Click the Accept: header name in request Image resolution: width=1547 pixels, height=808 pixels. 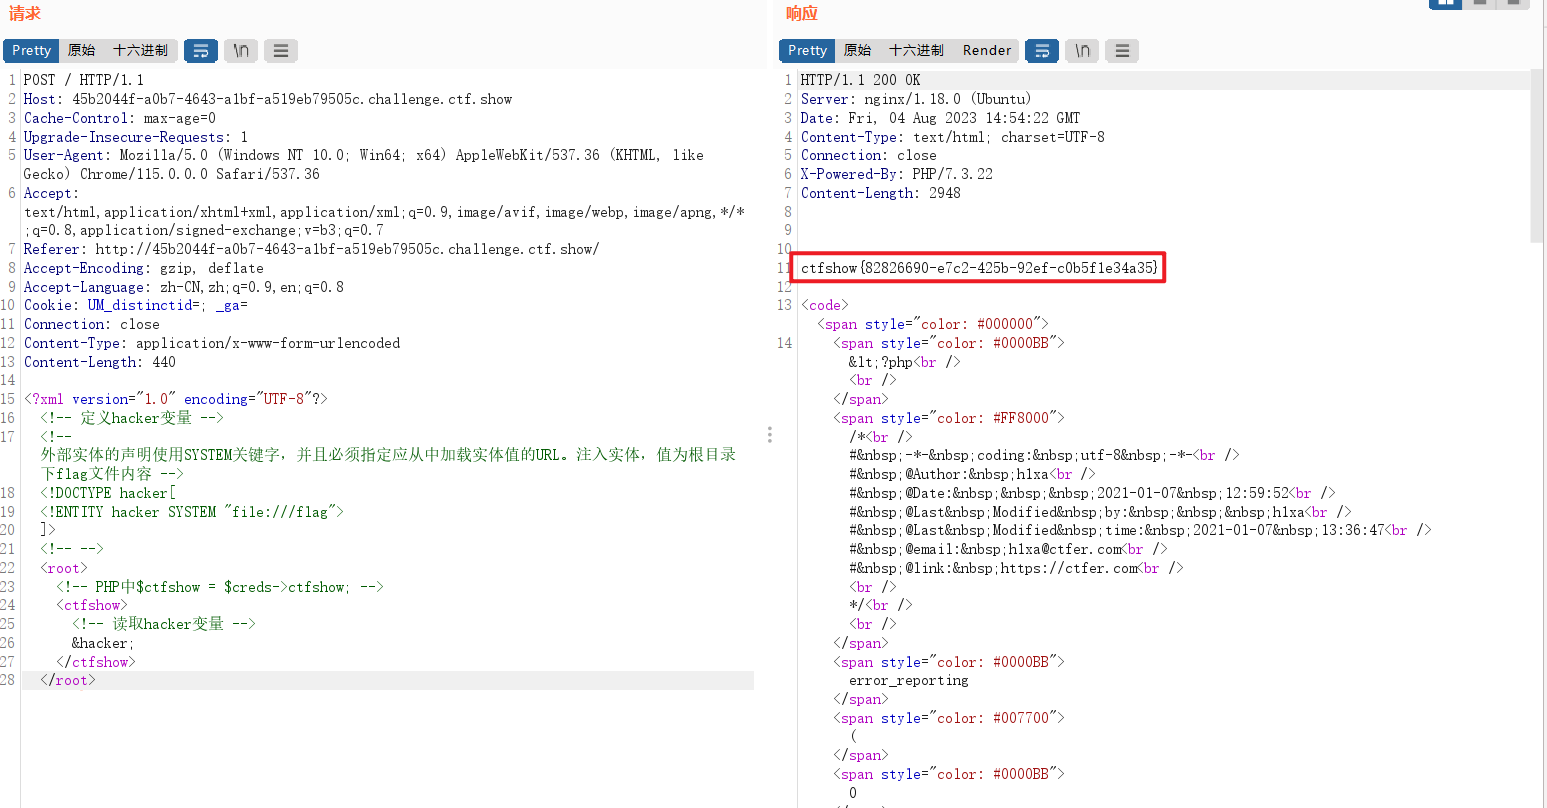[x=51, y=193]
